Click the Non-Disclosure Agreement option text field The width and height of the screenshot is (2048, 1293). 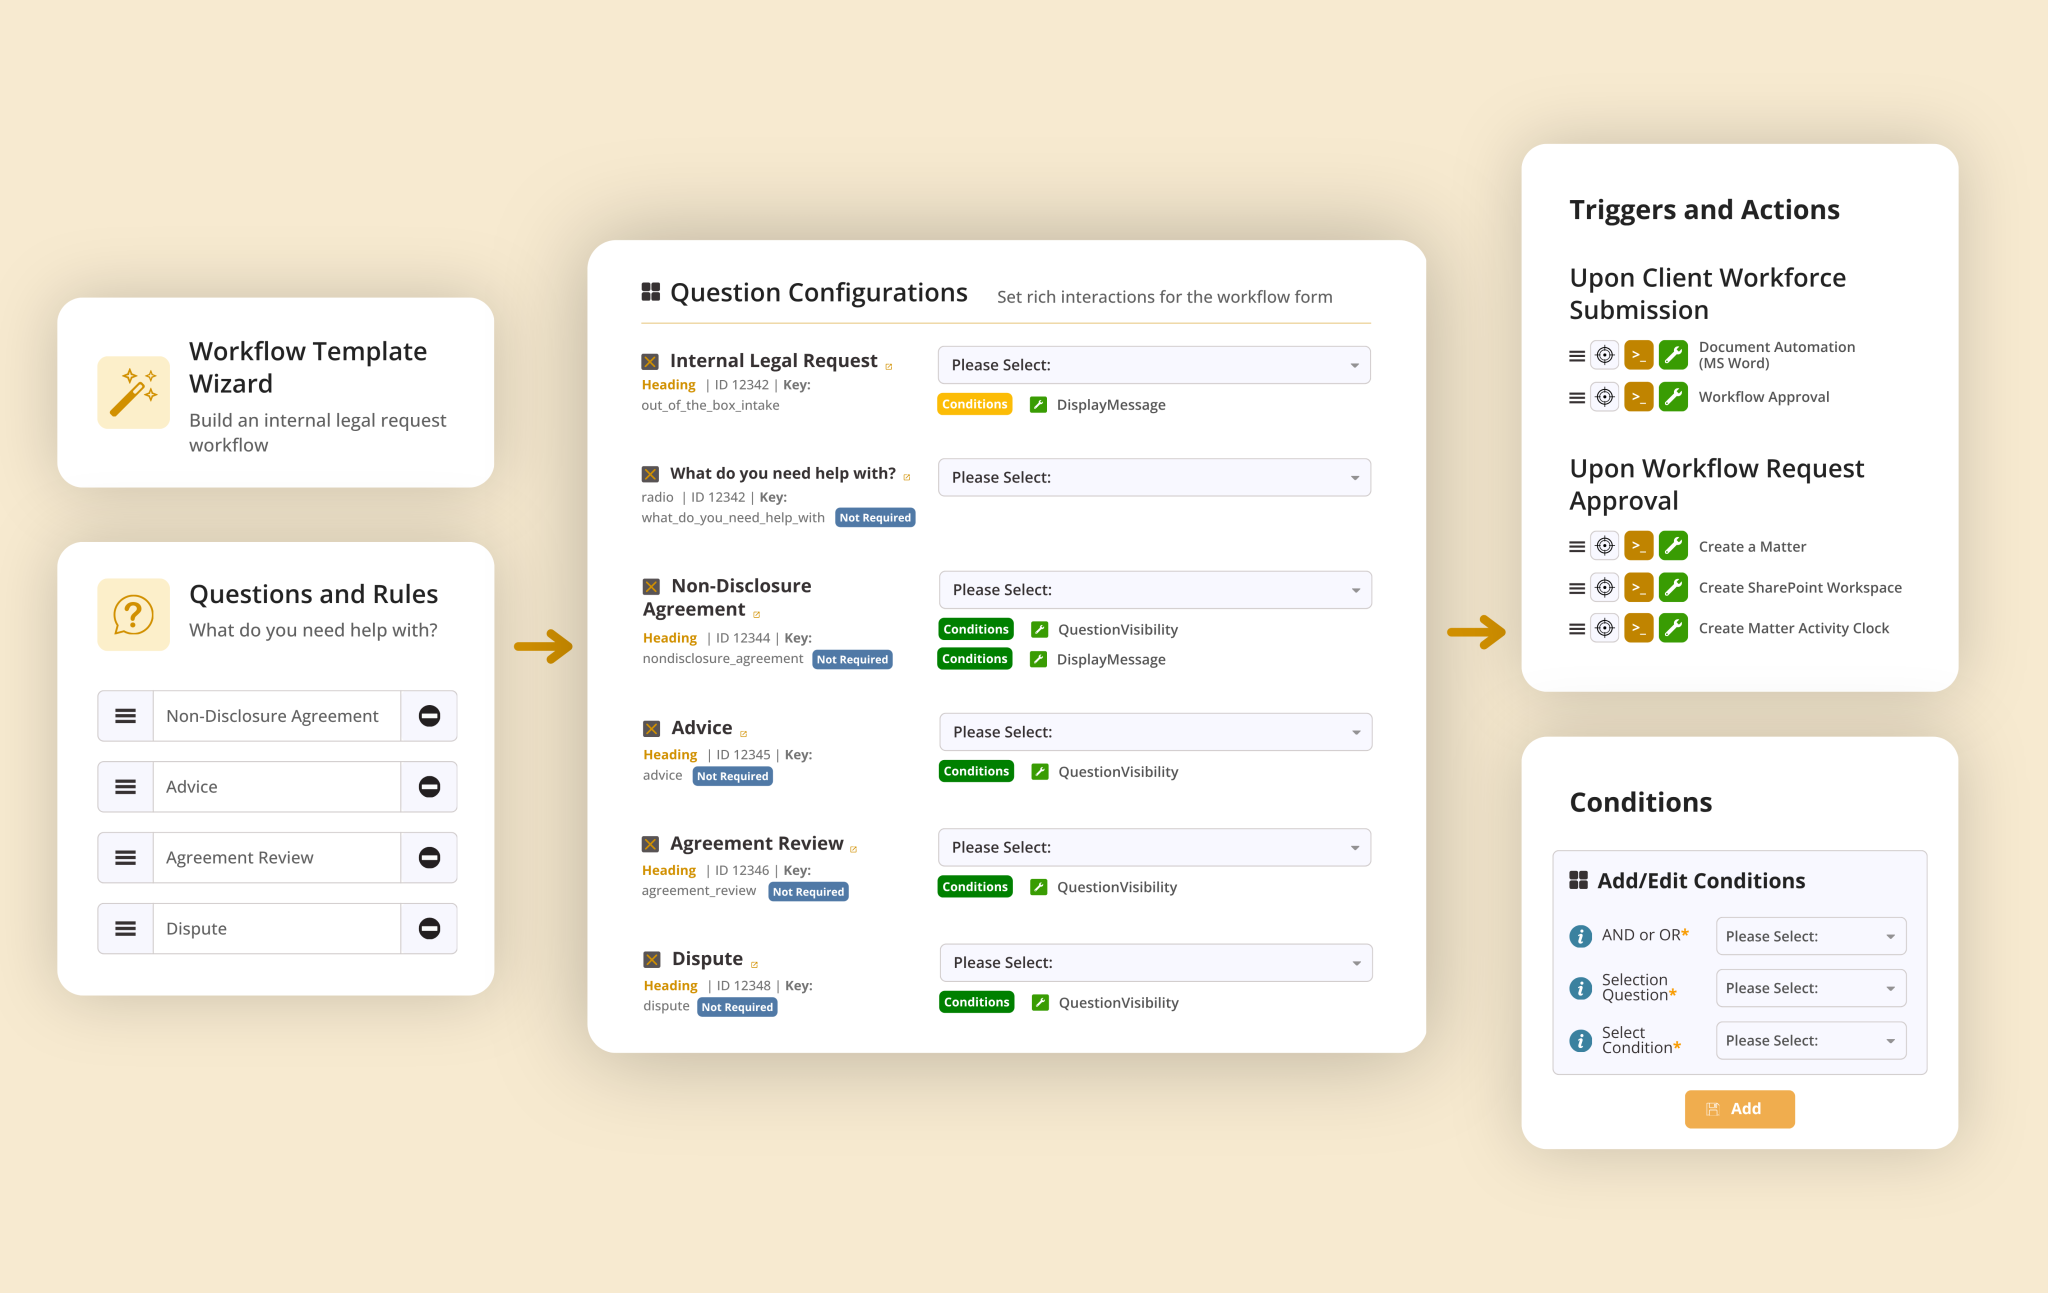(x=277, y=716)
